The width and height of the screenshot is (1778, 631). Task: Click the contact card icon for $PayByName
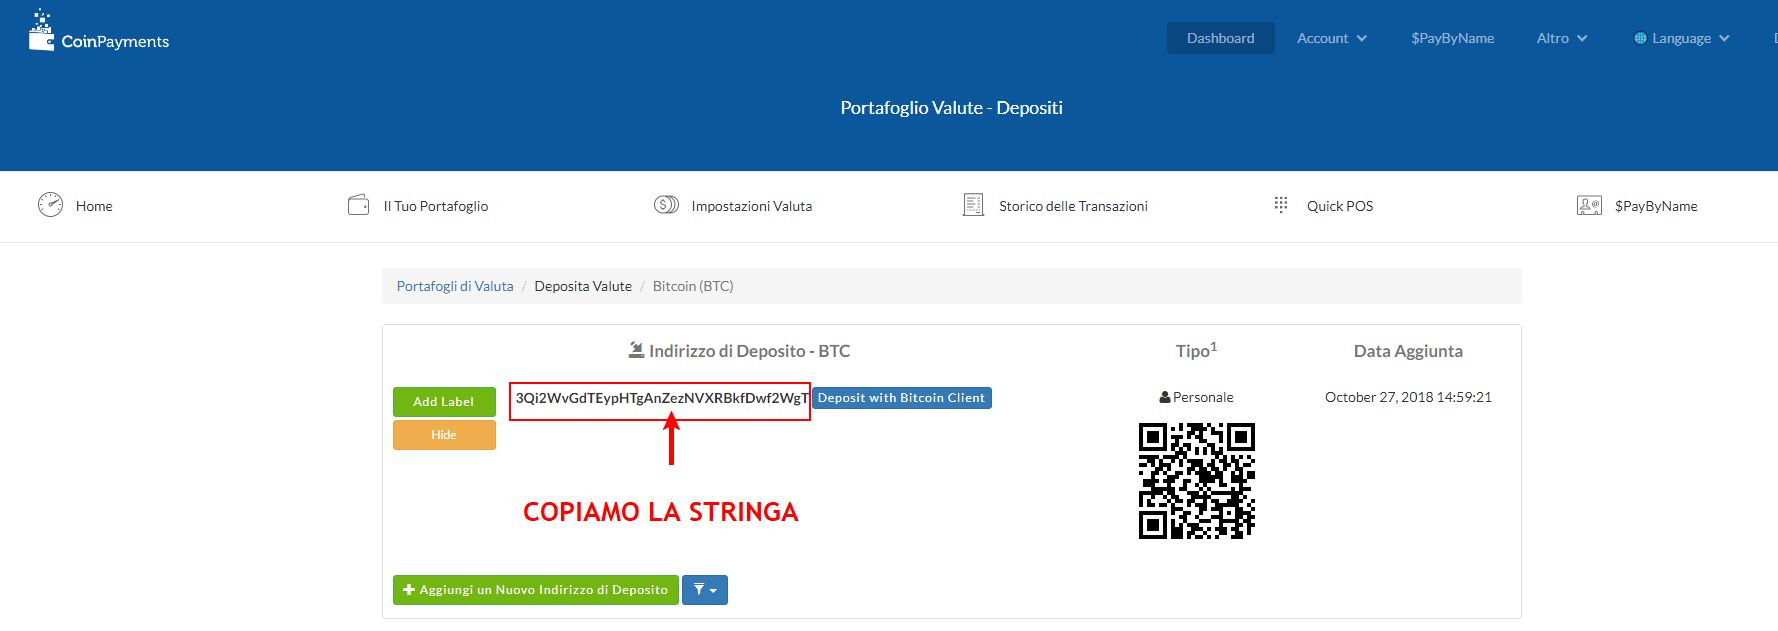(1589, 205)
